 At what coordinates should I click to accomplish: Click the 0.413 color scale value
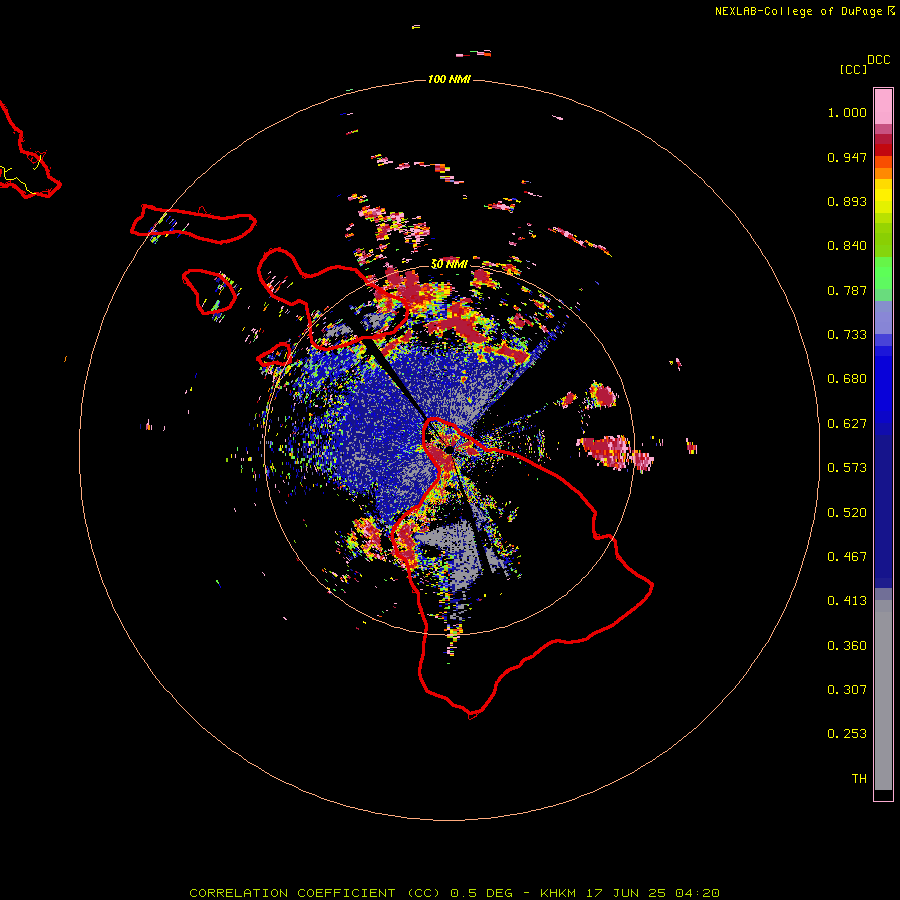point(847,601)
